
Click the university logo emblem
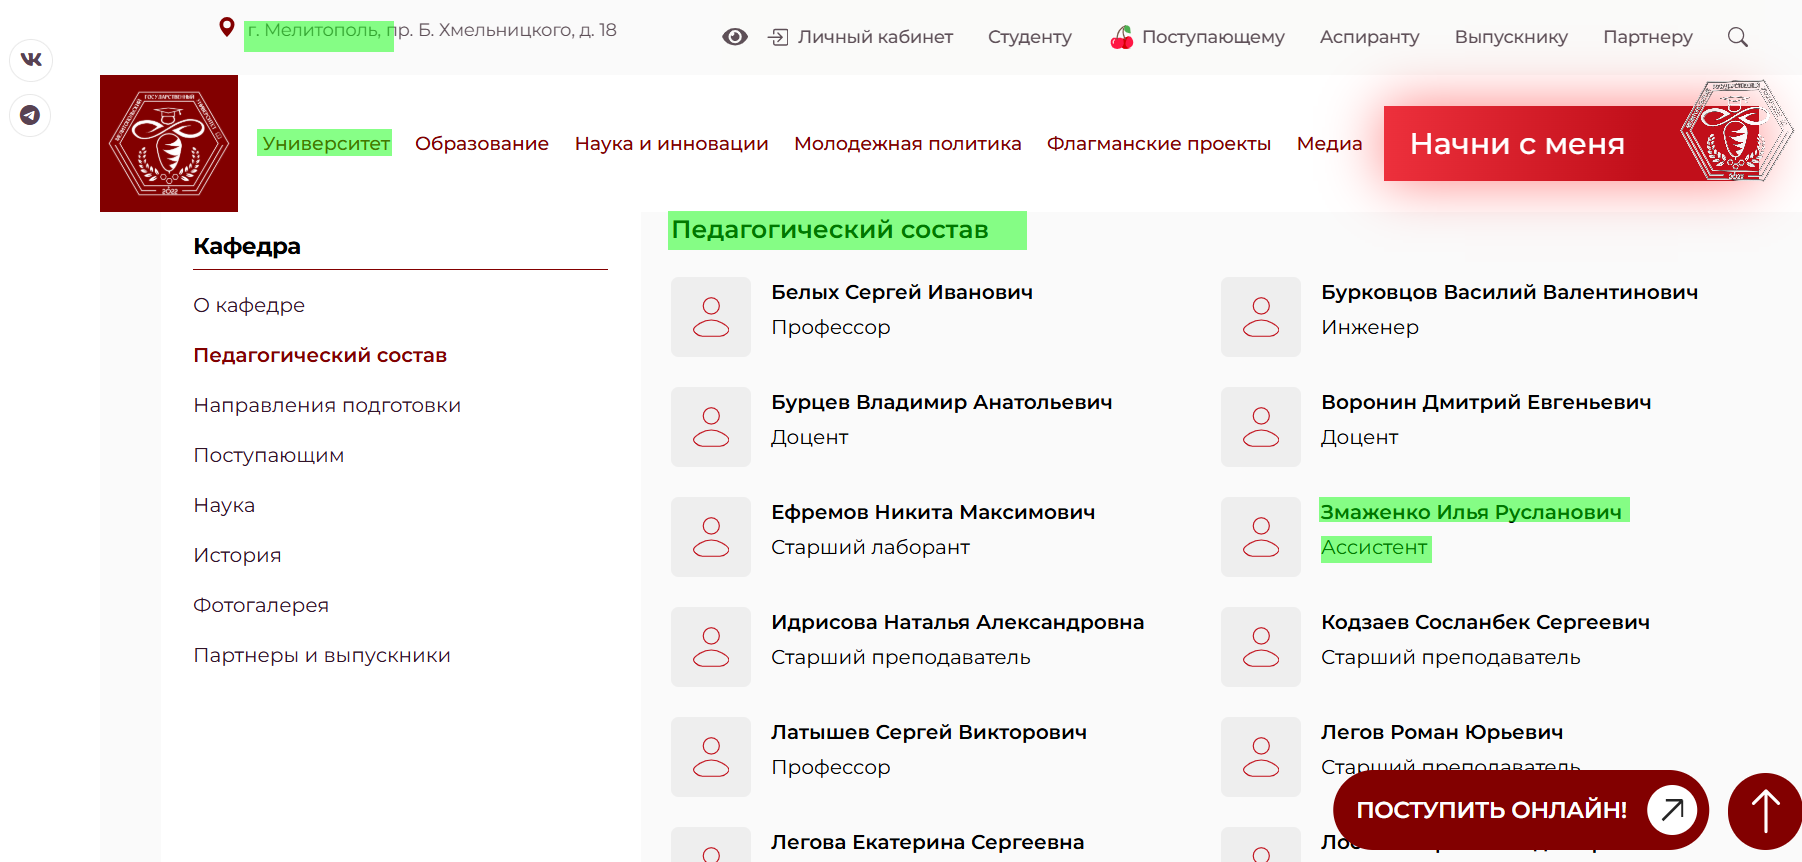tap(169, 143)
